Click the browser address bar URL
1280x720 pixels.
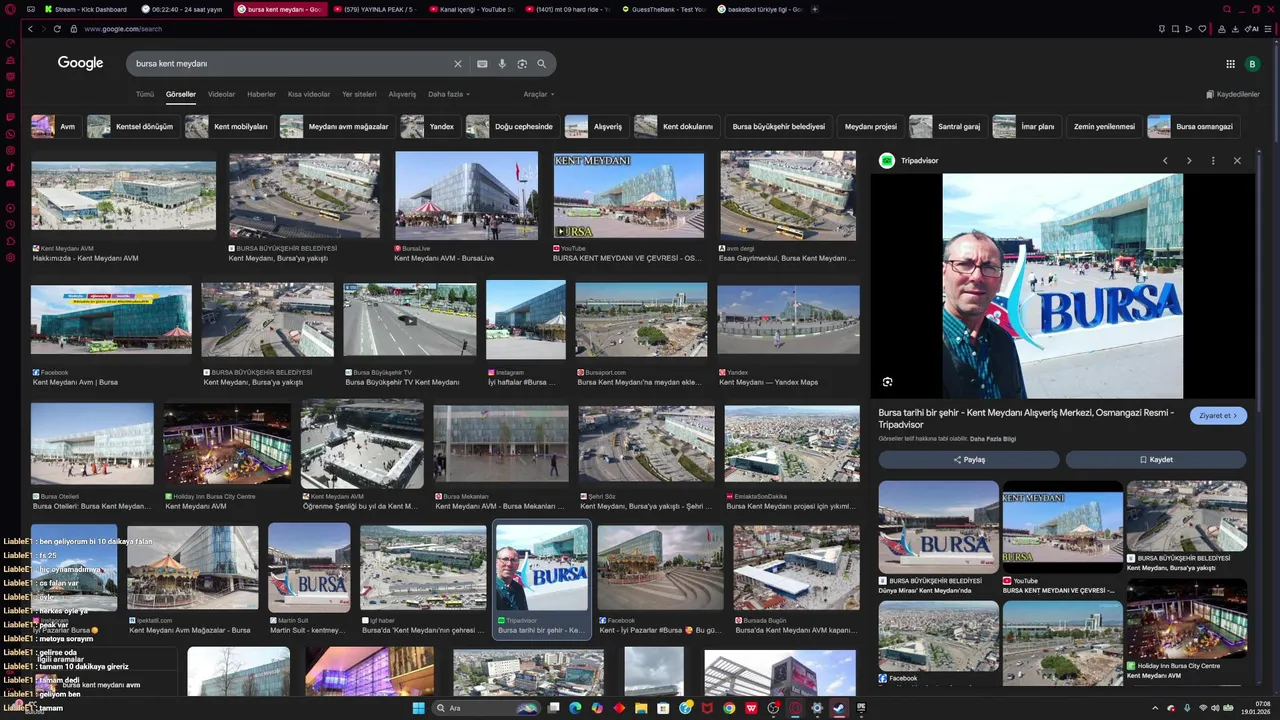pyautogui.click(x=123, y=29)
